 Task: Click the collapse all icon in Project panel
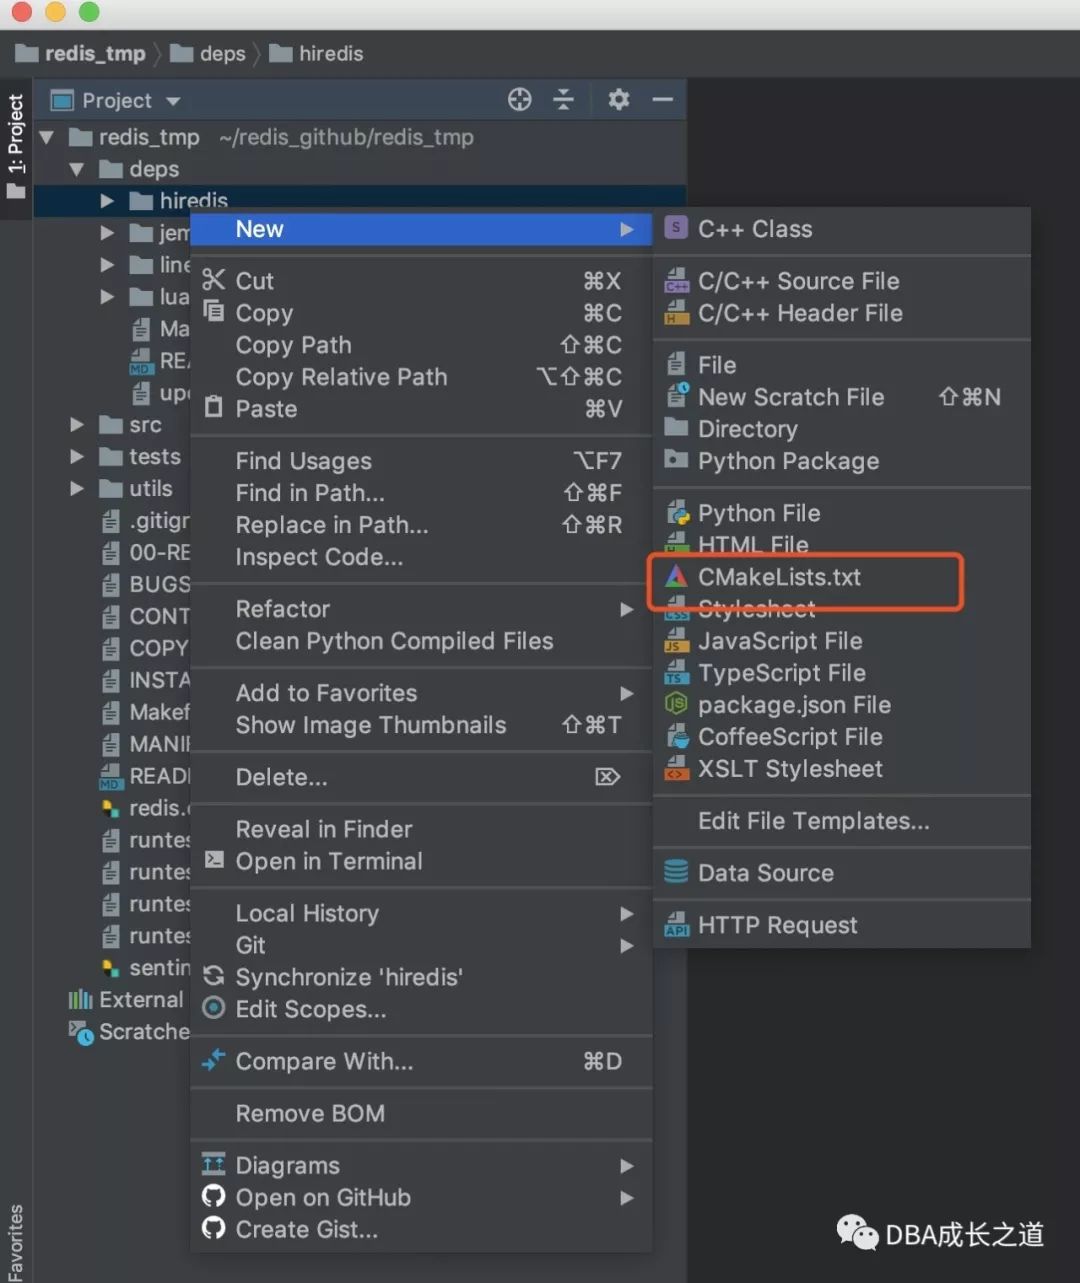564,100
